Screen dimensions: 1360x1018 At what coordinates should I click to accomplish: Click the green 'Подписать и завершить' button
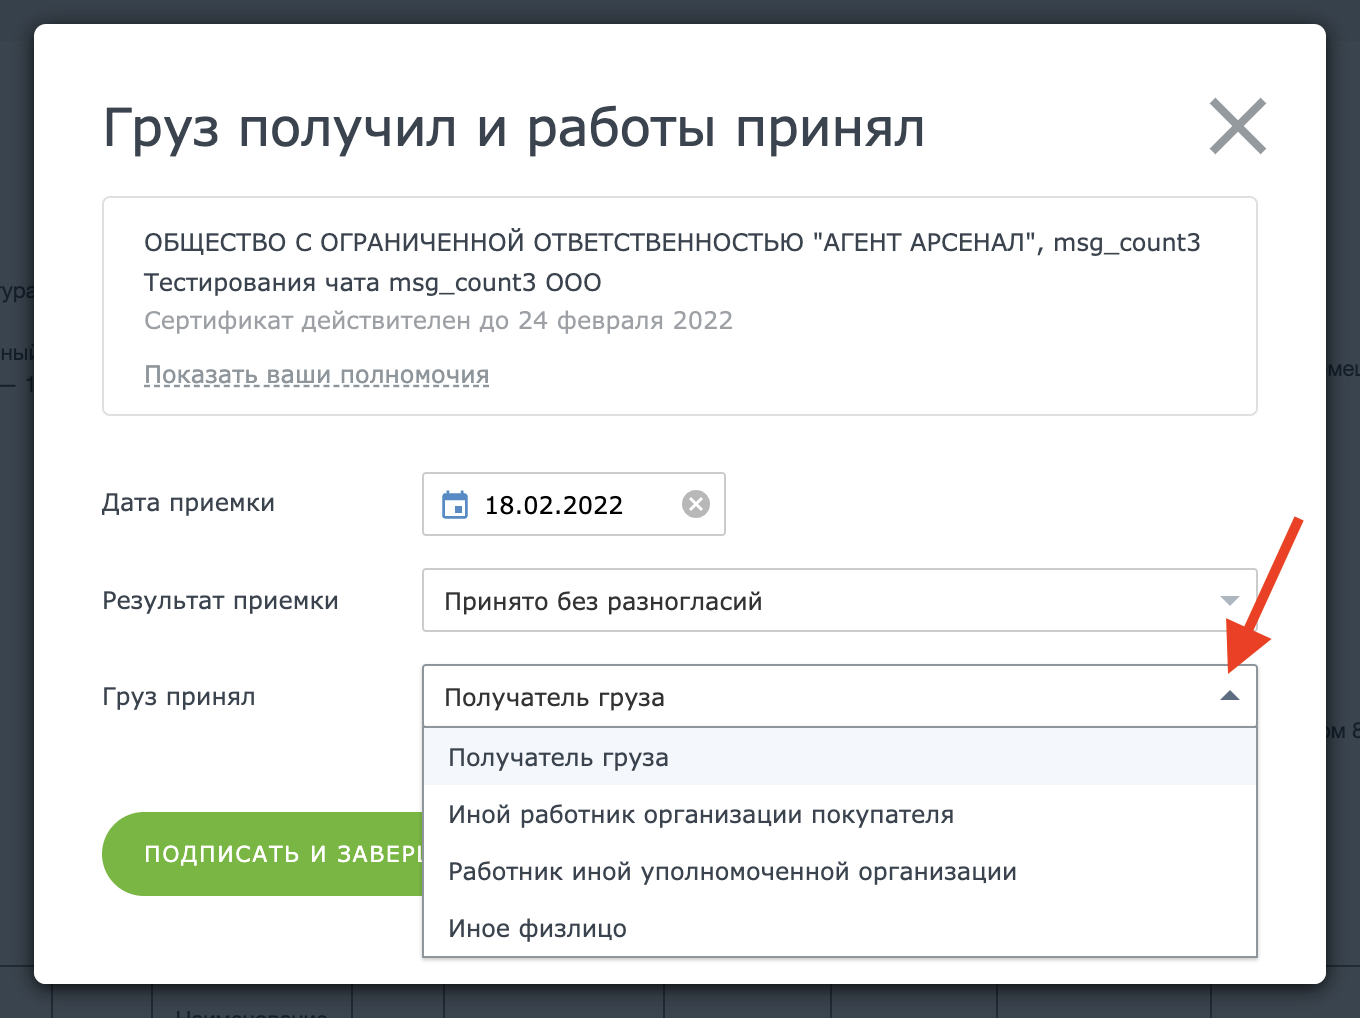pyautogui.click(x=263, y=854)
